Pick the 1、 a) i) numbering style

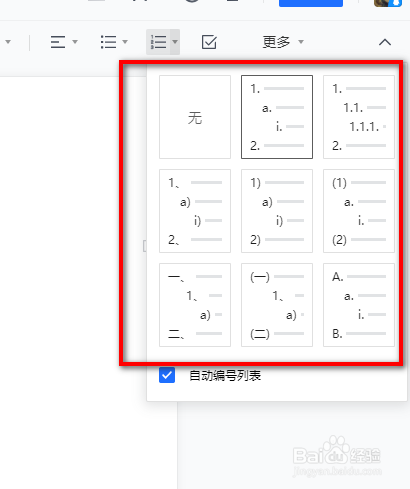[x=195, y=211]
